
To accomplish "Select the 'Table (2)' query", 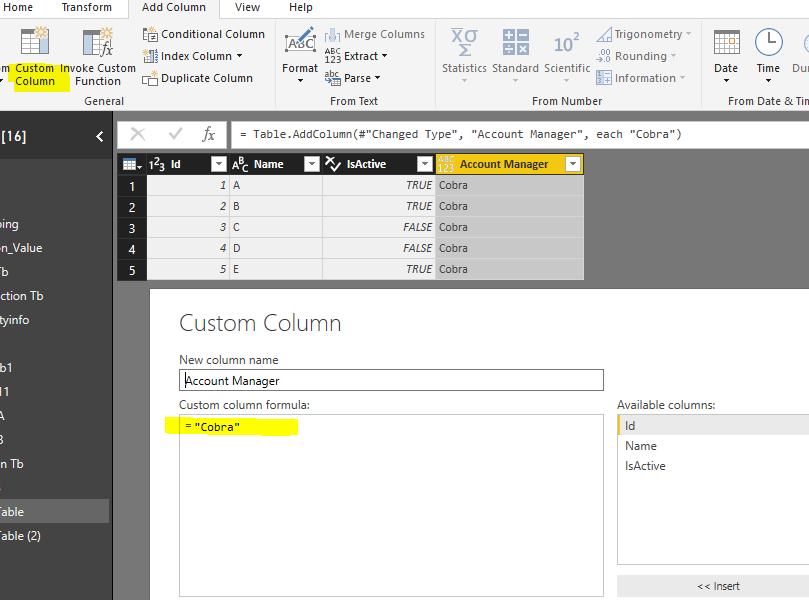I will coord(54,536).
